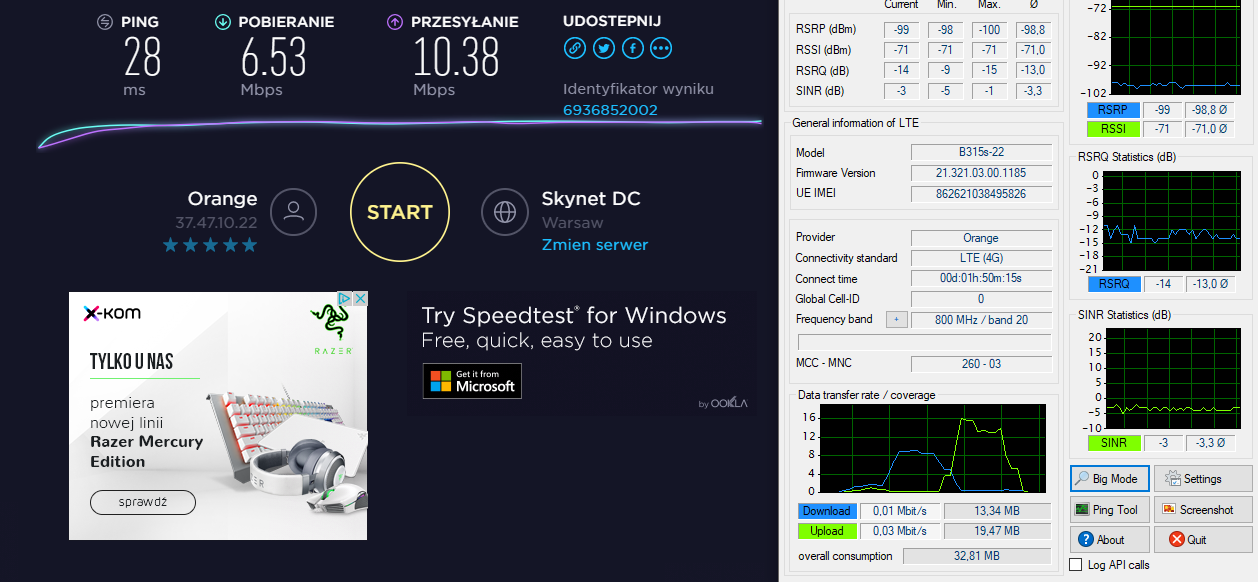
Task: Open Big Mode in the LTE tool
Action: pos(1110,479)
